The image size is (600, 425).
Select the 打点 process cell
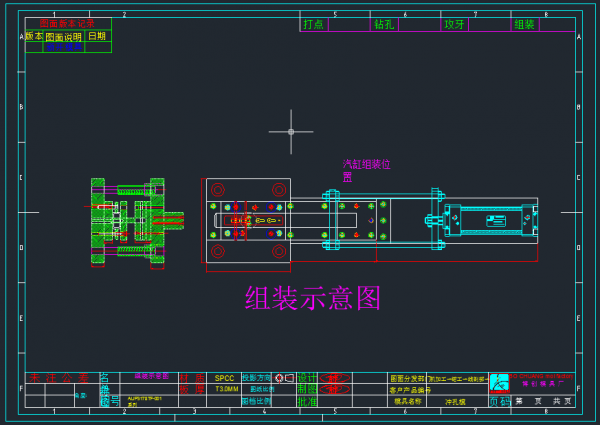pos(313,24)
